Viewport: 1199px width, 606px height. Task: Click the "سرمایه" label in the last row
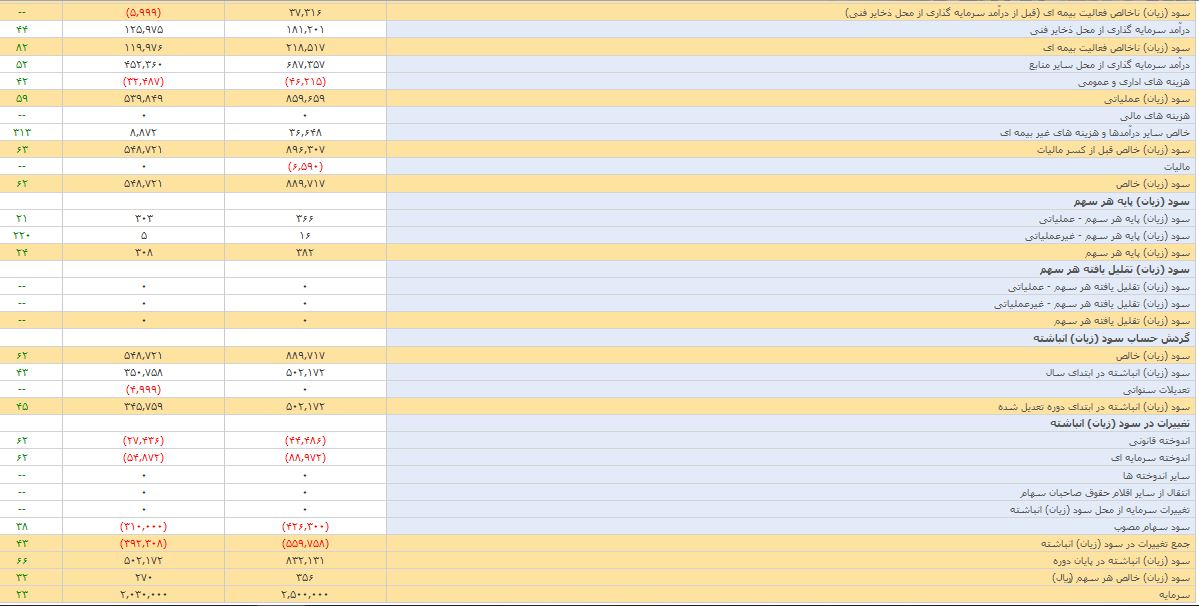click(1172, 594)
